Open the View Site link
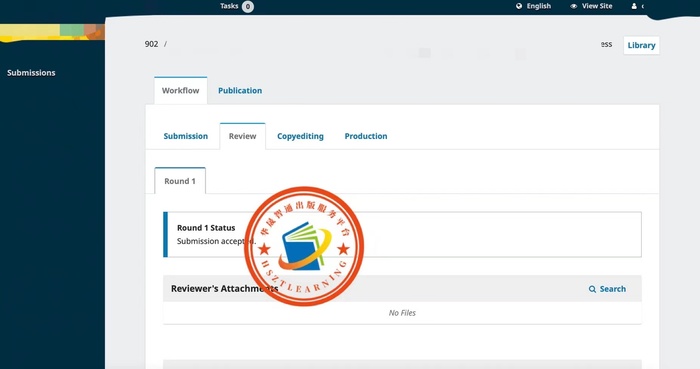The image size is (700, 369). pos(591,6)
